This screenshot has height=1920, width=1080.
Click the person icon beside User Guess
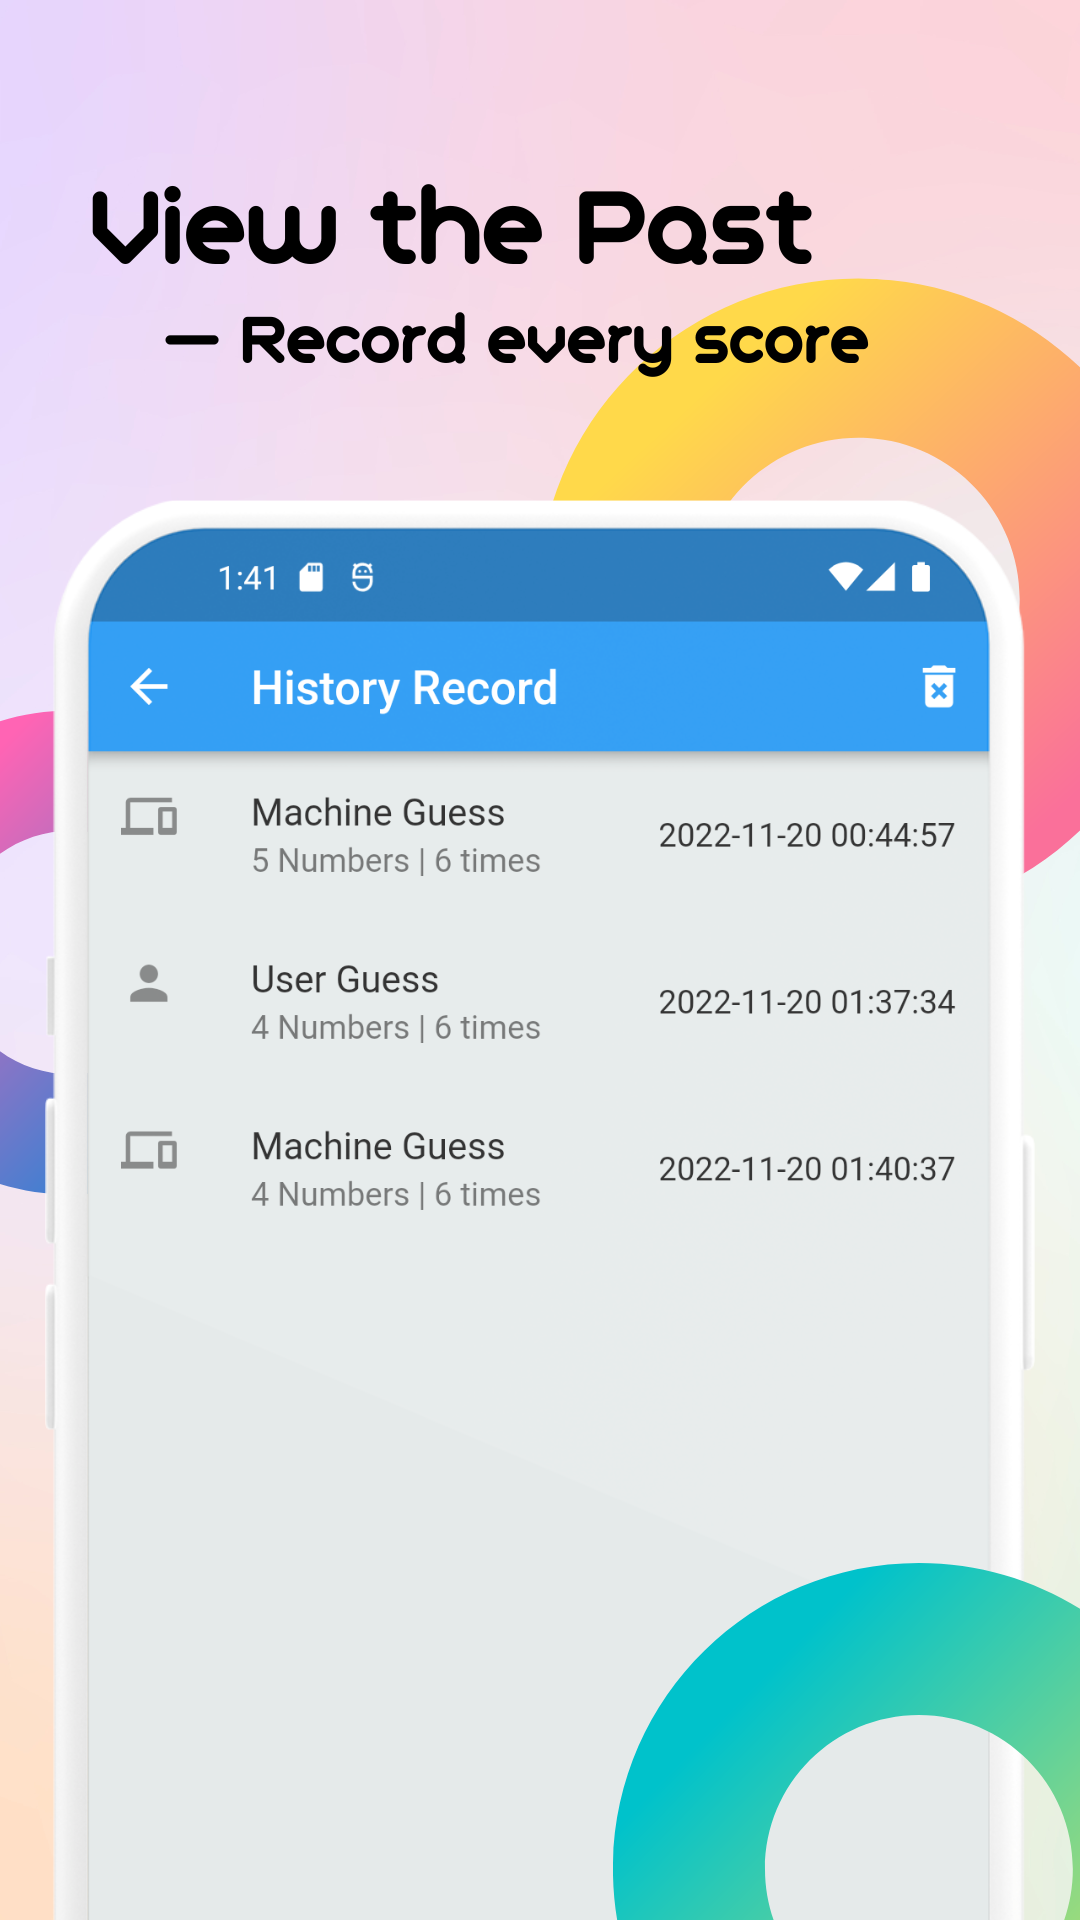point(149,983)
